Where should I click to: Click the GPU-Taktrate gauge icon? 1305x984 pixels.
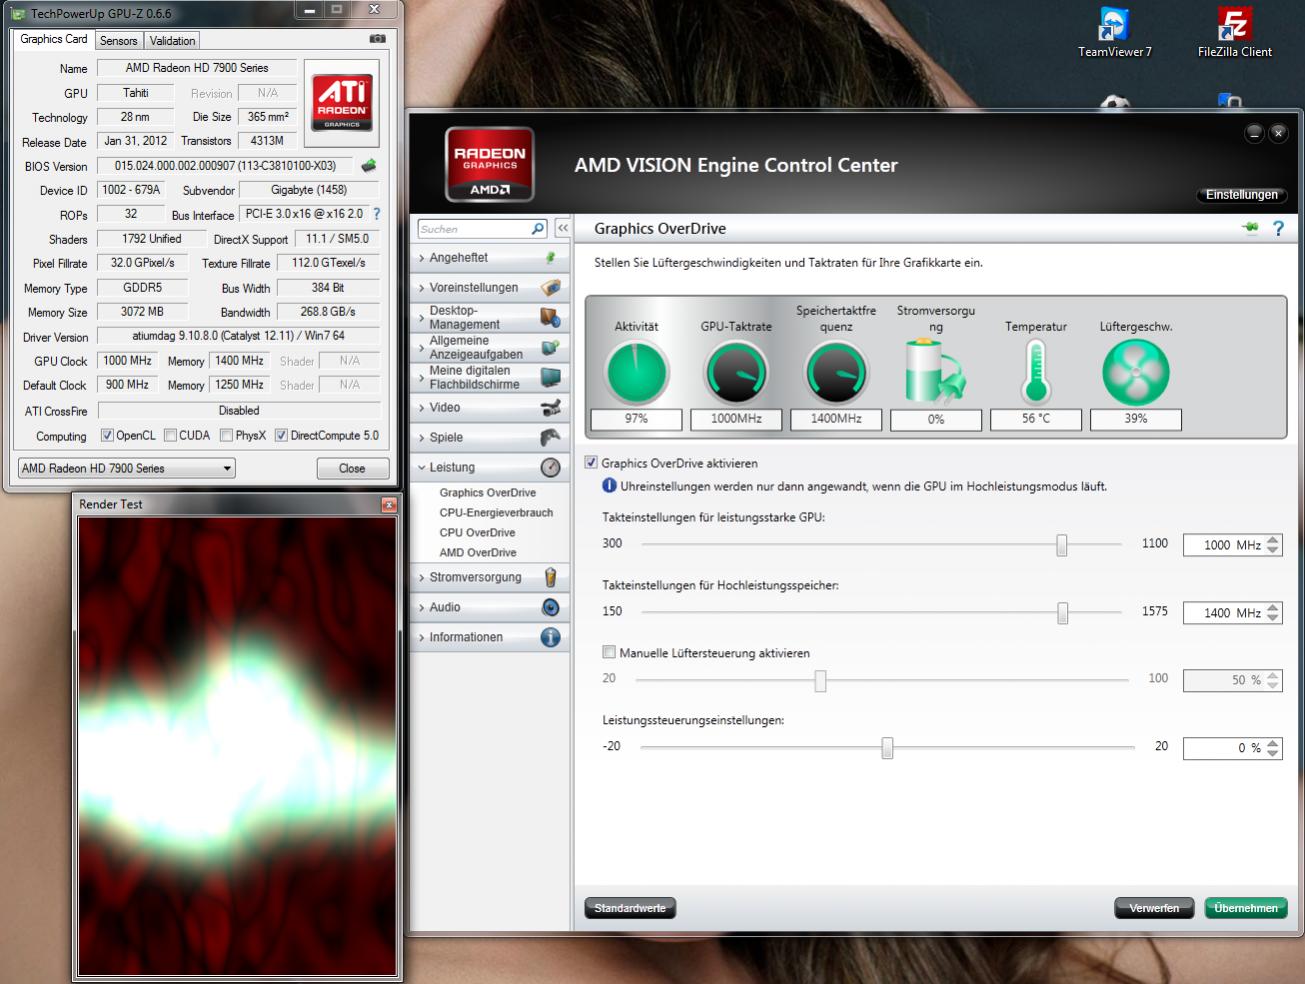(x=736, y=372)
